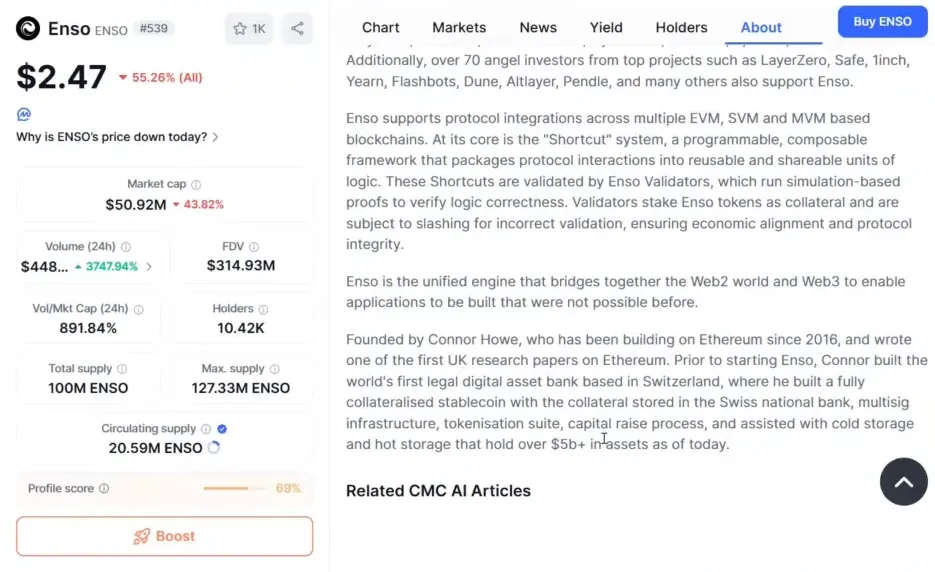This screenshot has width=935, height=572.
Task: Click the Total supply info icon
Action: (122, 369)
